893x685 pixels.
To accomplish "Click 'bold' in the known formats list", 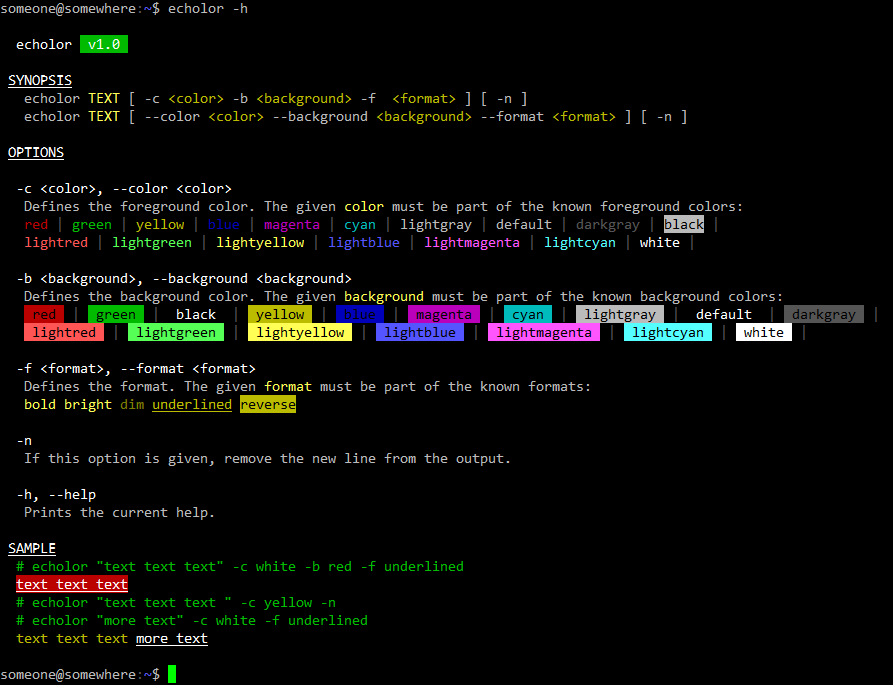I will coord(40,404).
